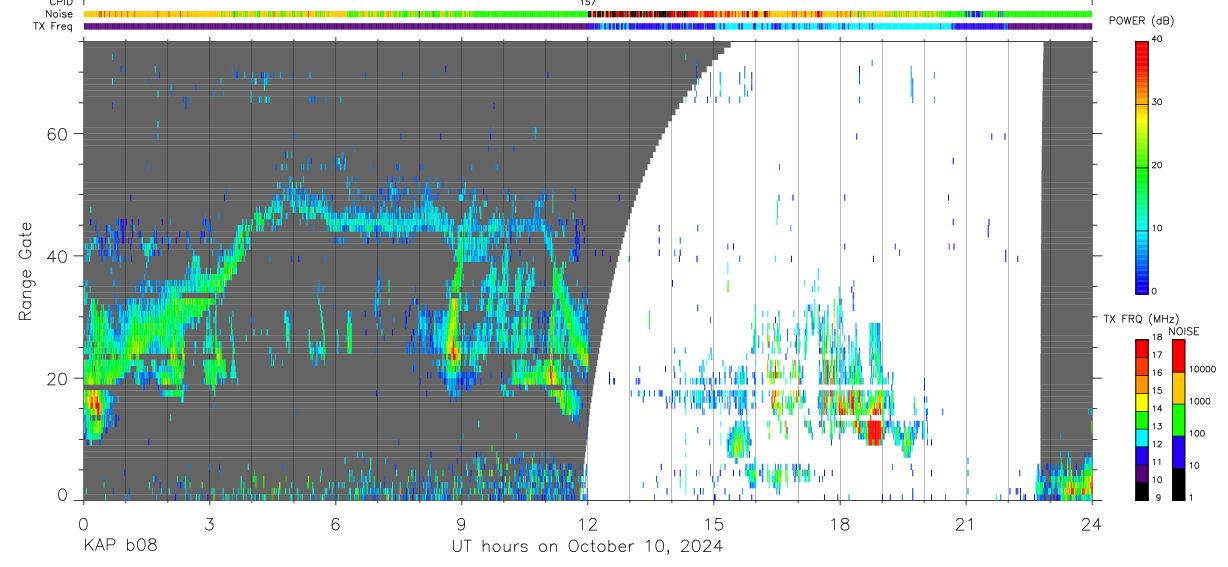The width and height of the screenshot is (1228, 567).
Task: Select the TX FRQ legend color bar
Action: coord(1143,420)
